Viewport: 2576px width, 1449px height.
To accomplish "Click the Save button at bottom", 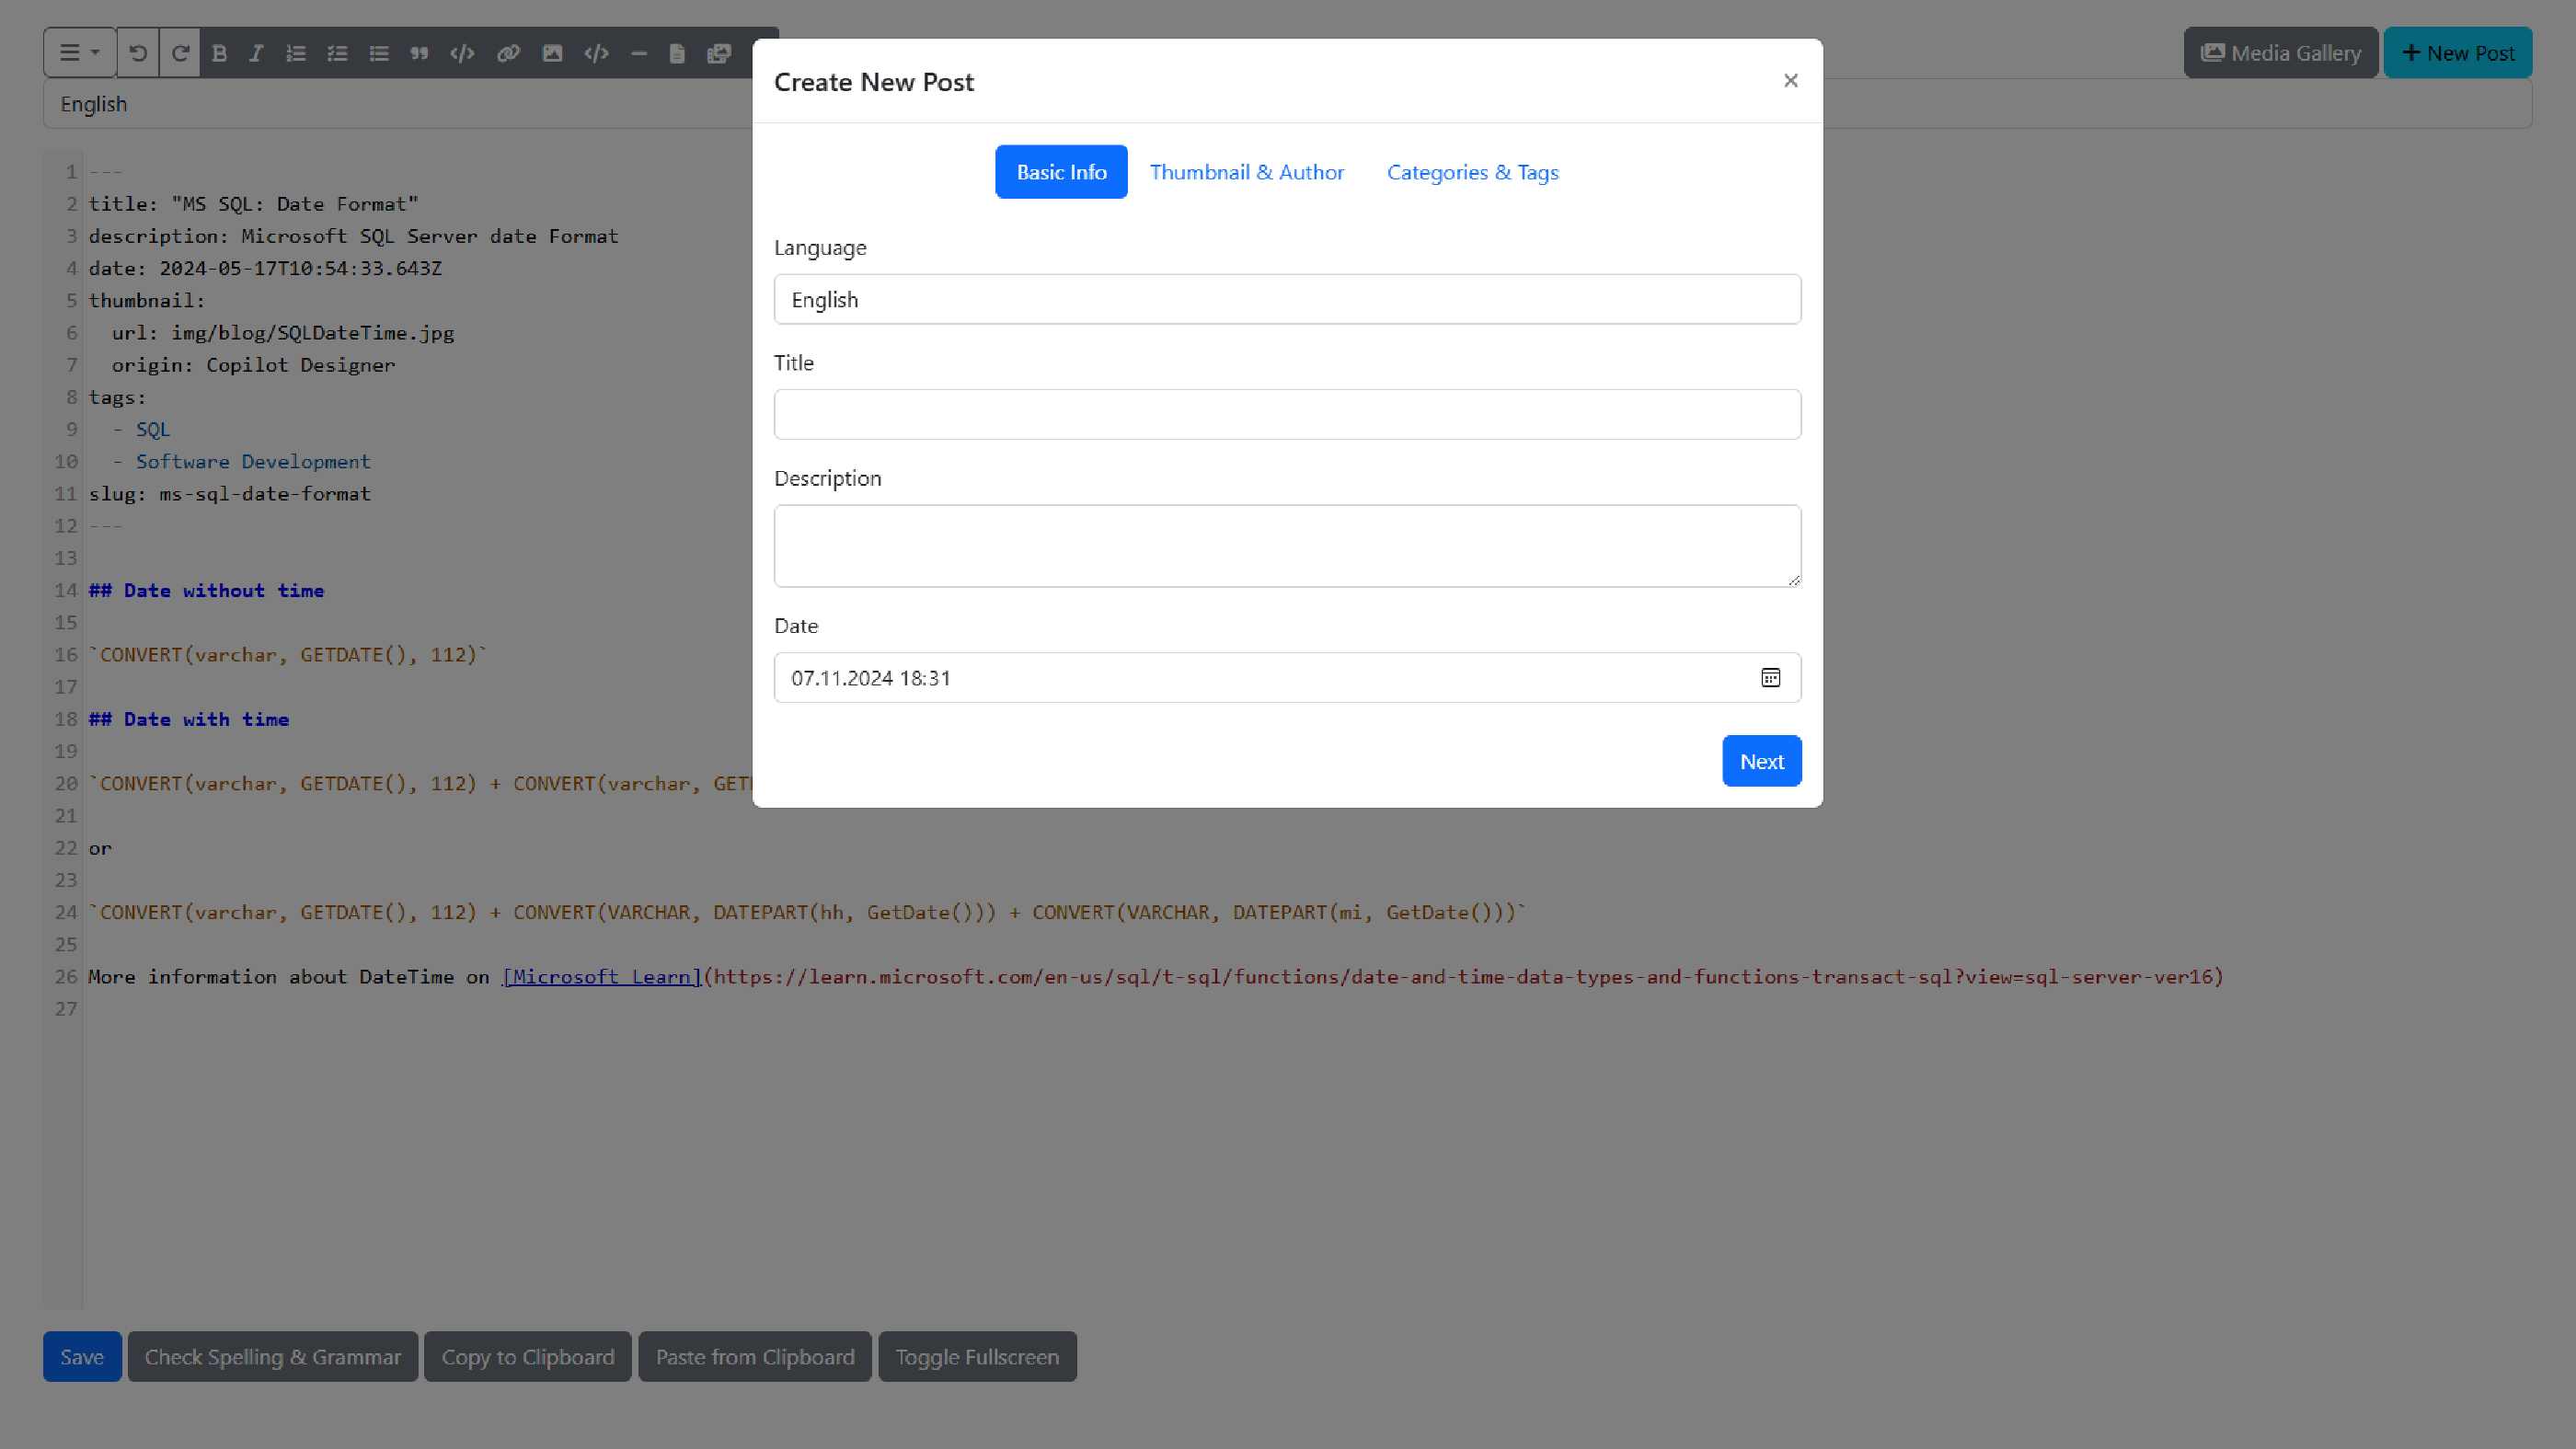I will [81, 1355].
